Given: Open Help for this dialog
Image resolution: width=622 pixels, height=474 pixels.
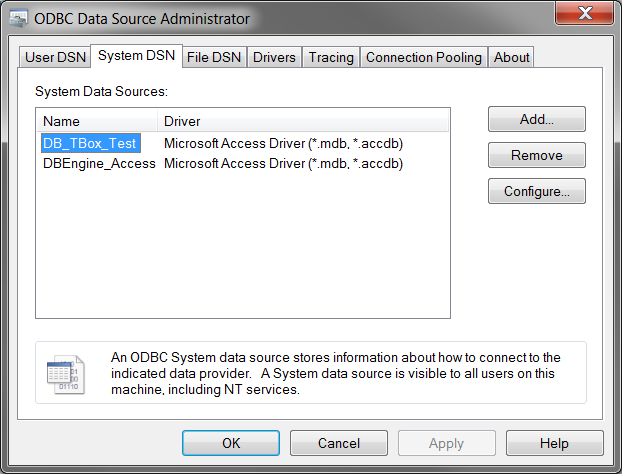Looking at the screenshot, I should tap(554, 443).
